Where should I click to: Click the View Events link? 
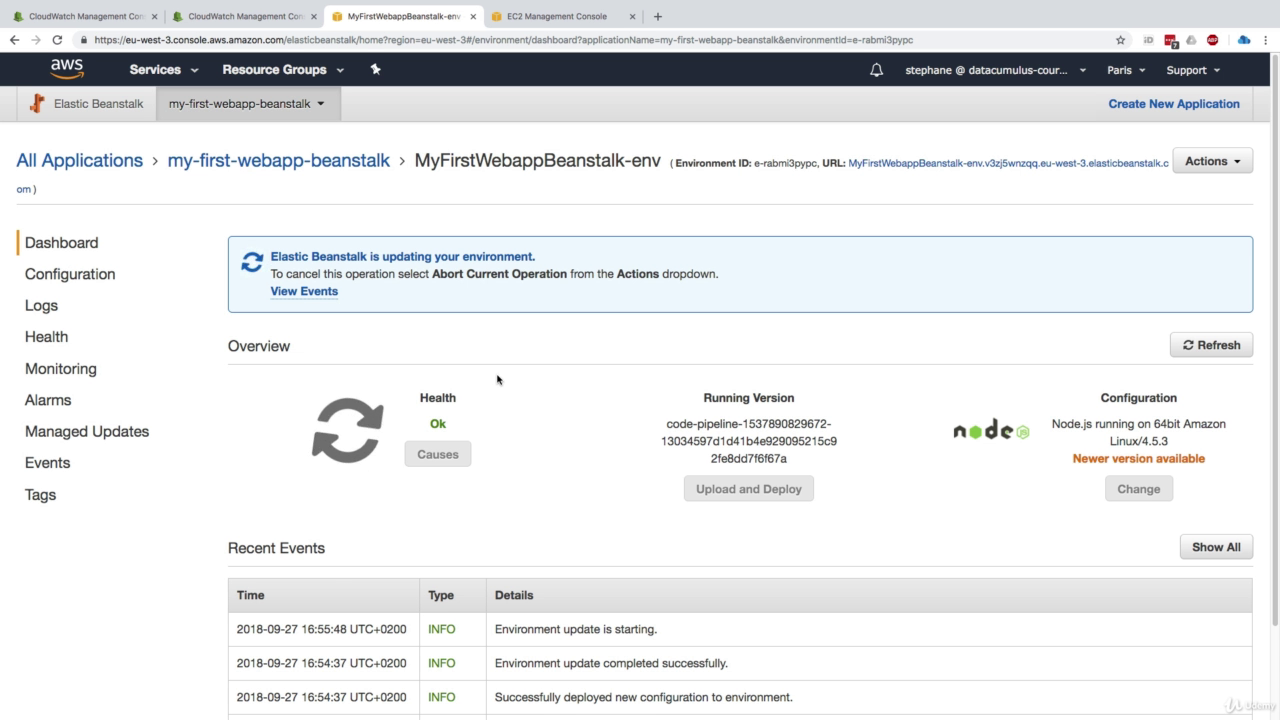coord(304,292)
